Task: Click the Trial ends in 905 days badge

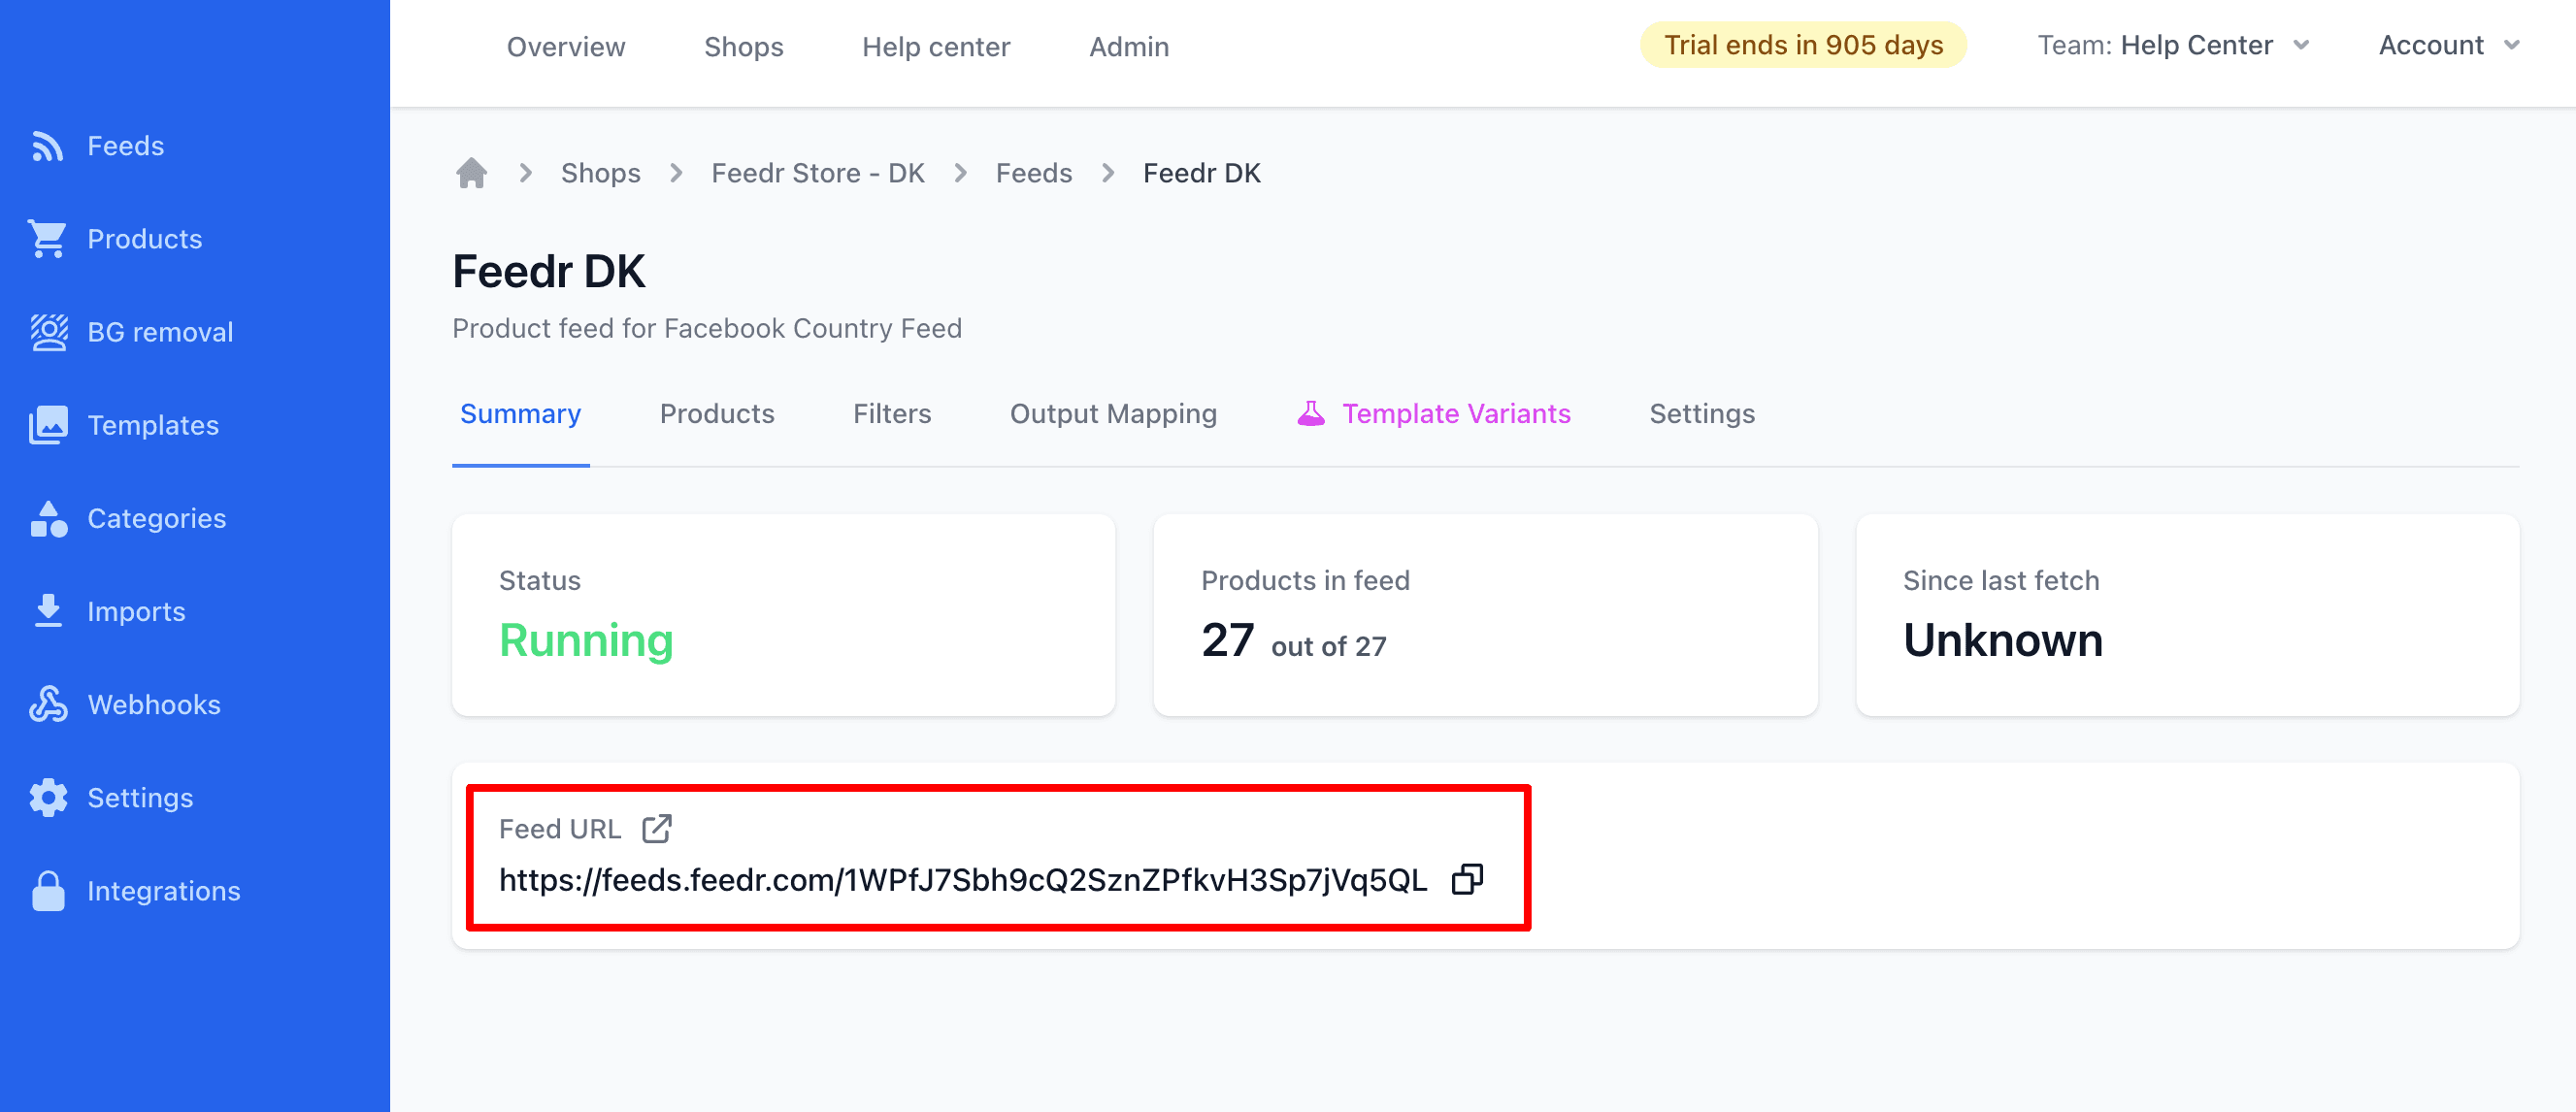Action: coord(1802,44)
